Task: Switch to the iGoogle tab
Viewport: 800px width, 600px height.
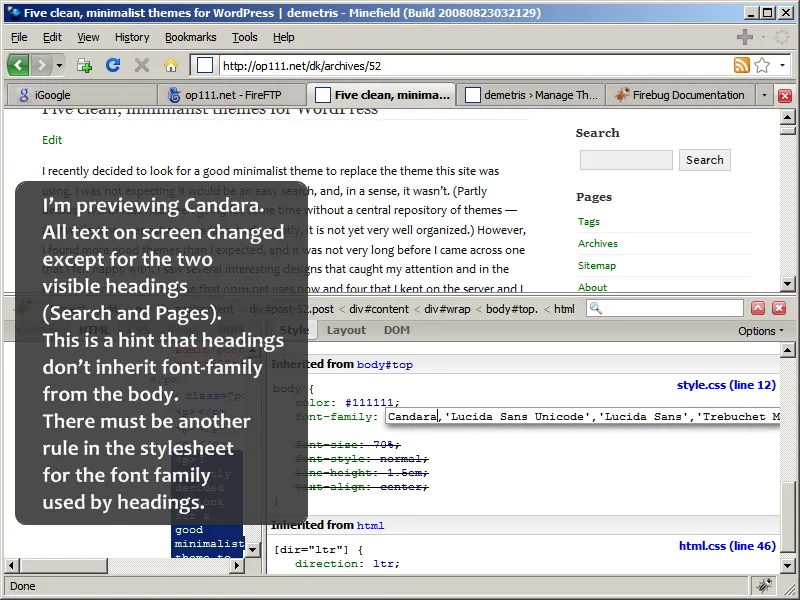Action: pyautogui.click(x=82, y=95)
